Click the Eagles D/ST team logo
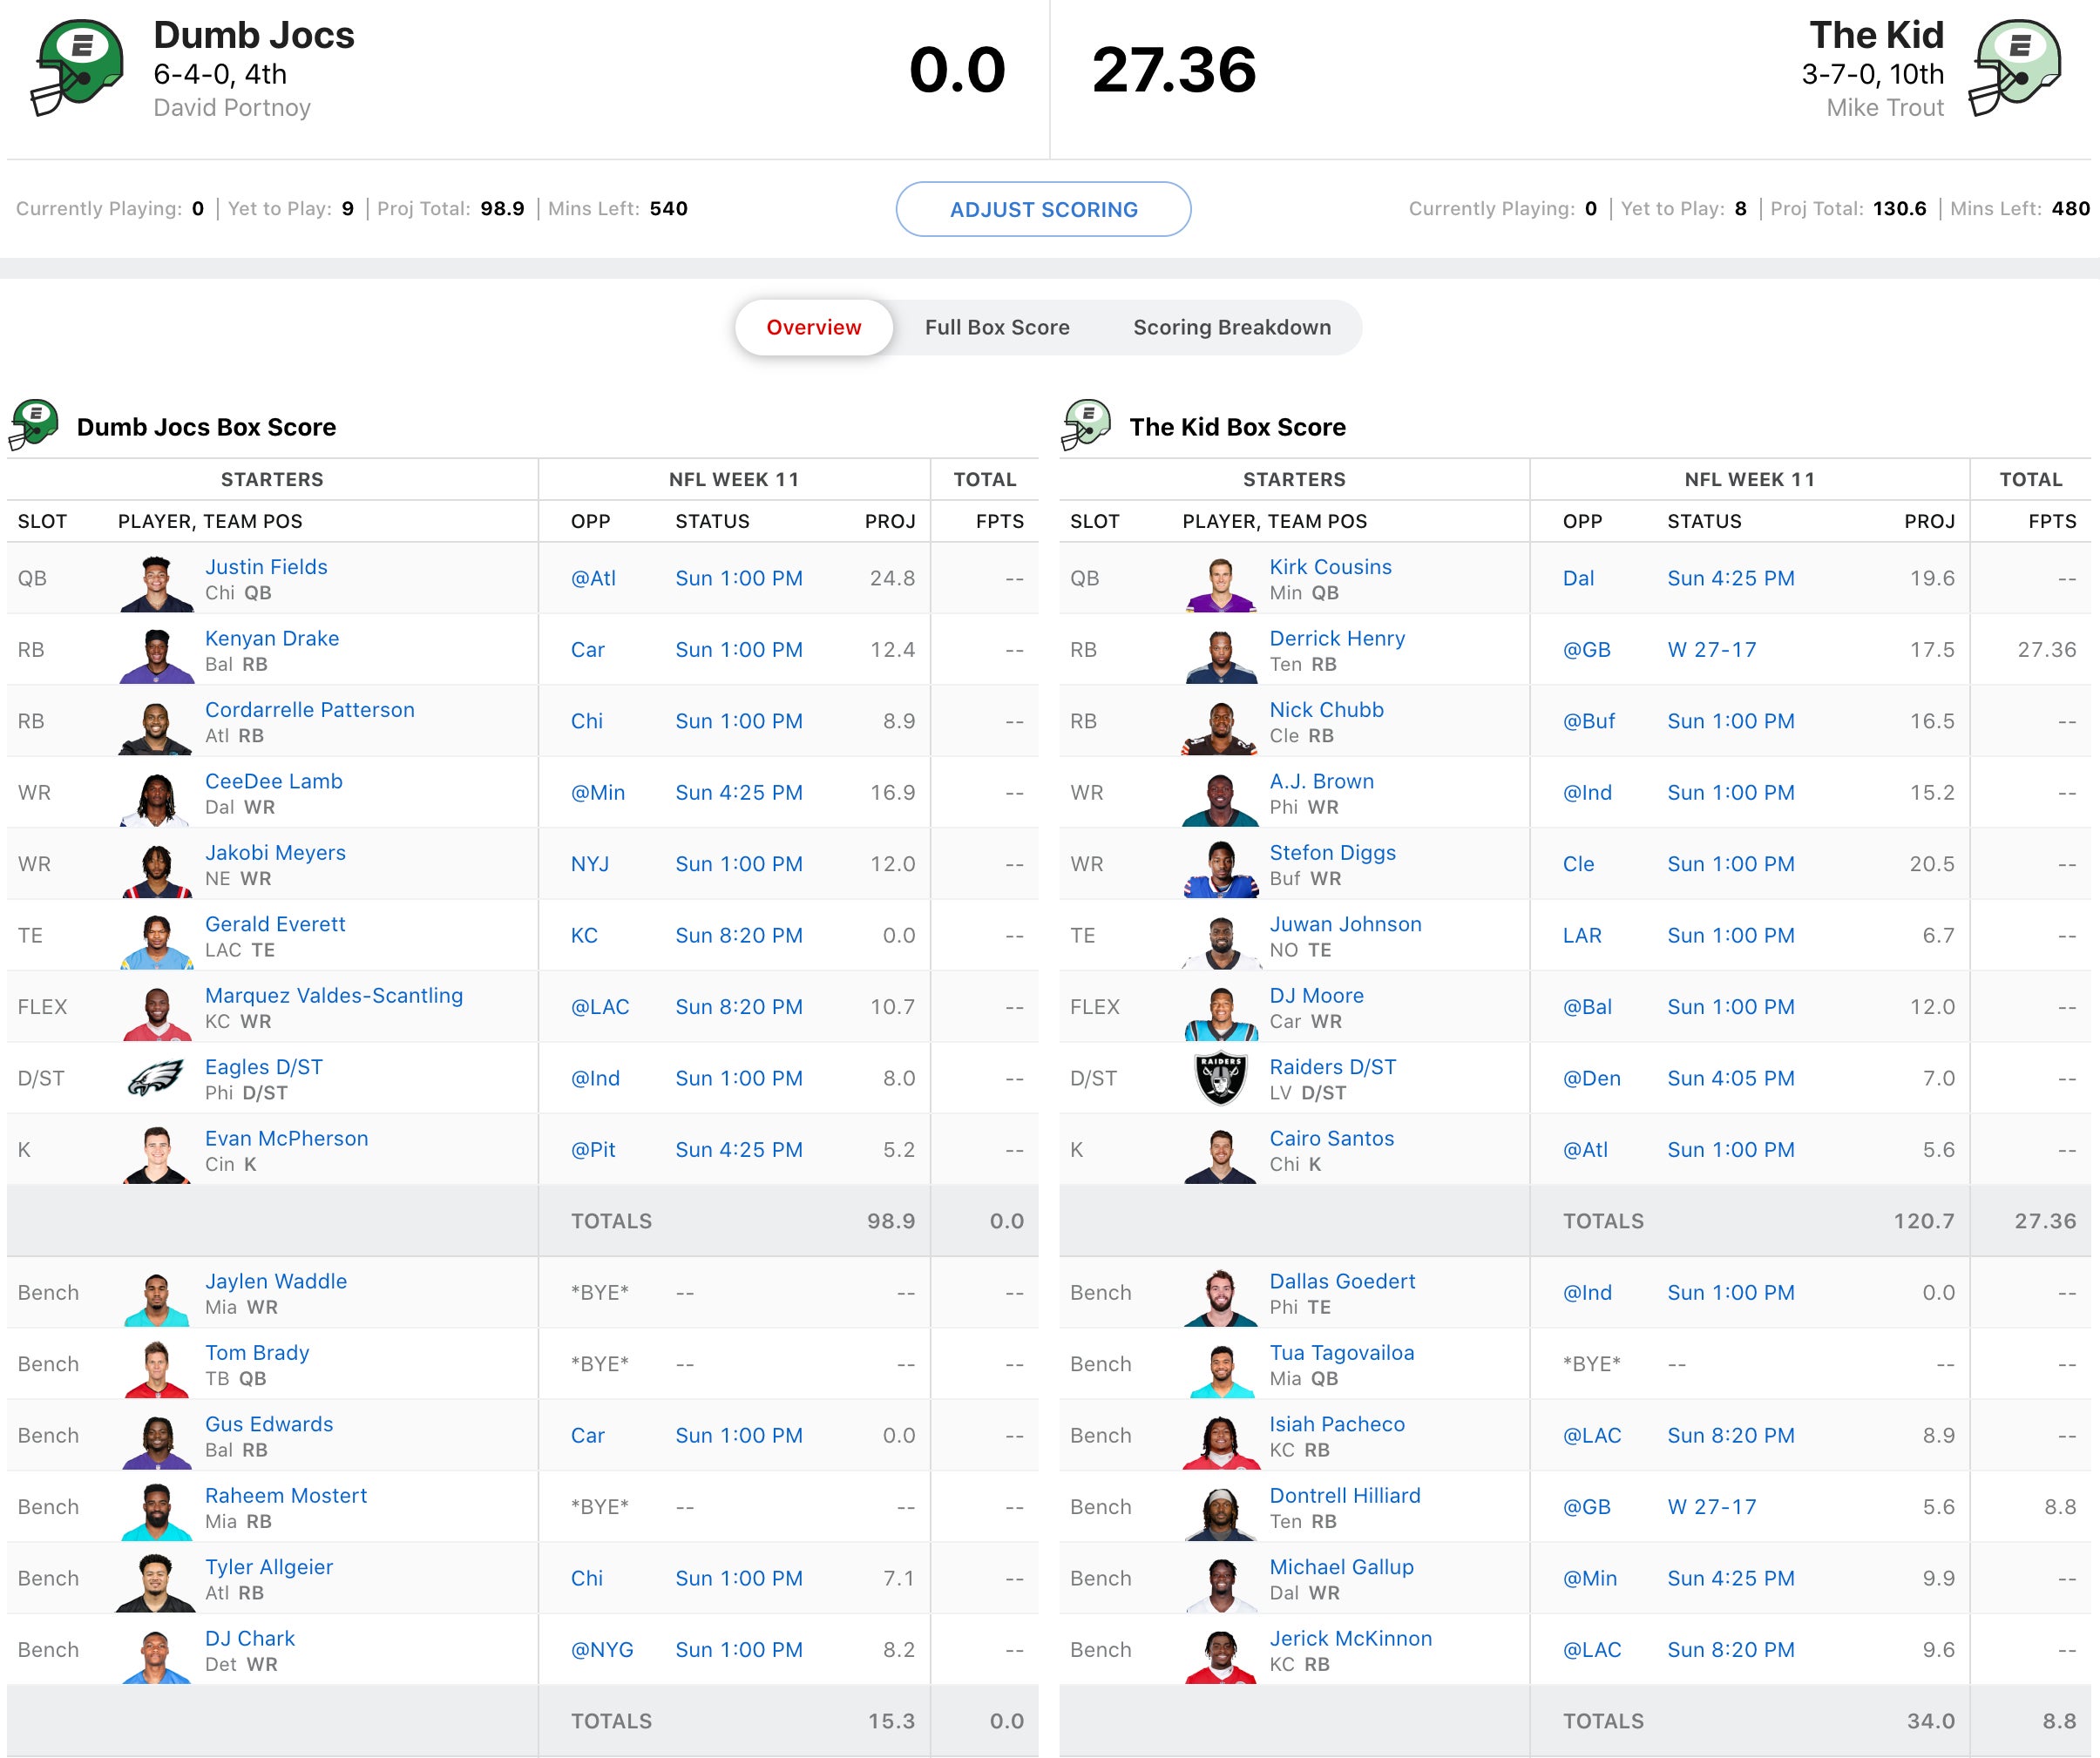This screenshot has height=1758, width=2100. [x=156, y=1078]
